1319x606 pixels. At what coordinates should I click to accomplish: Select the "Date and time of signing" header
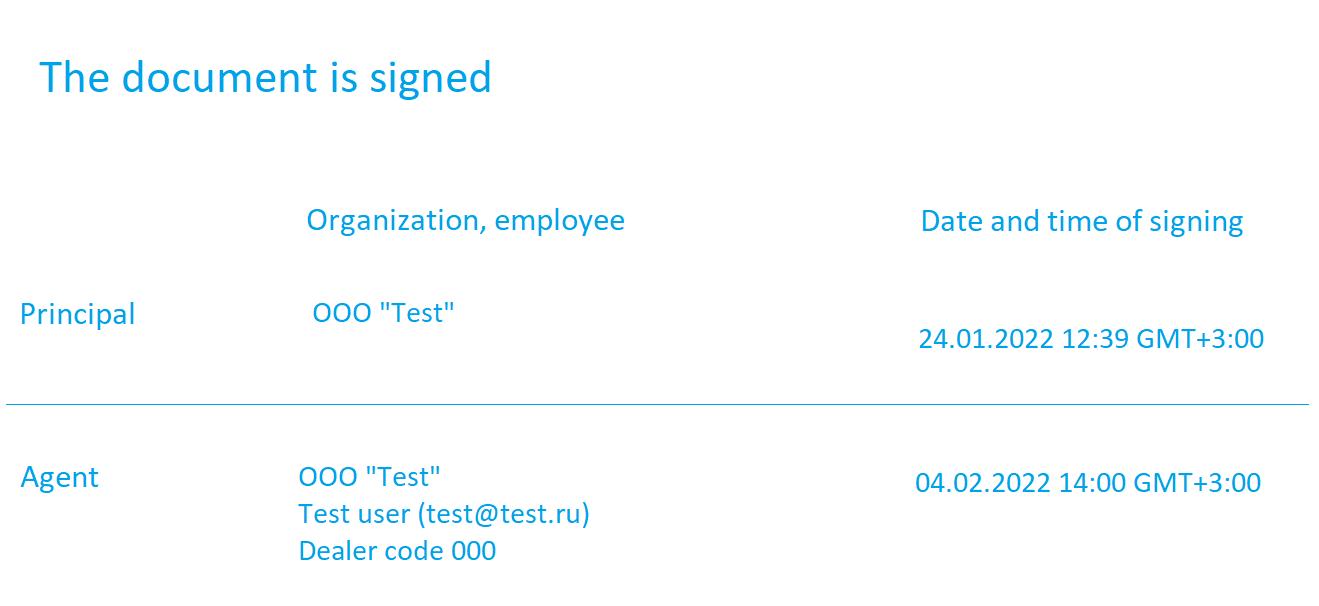click(x=1082, y=221)
